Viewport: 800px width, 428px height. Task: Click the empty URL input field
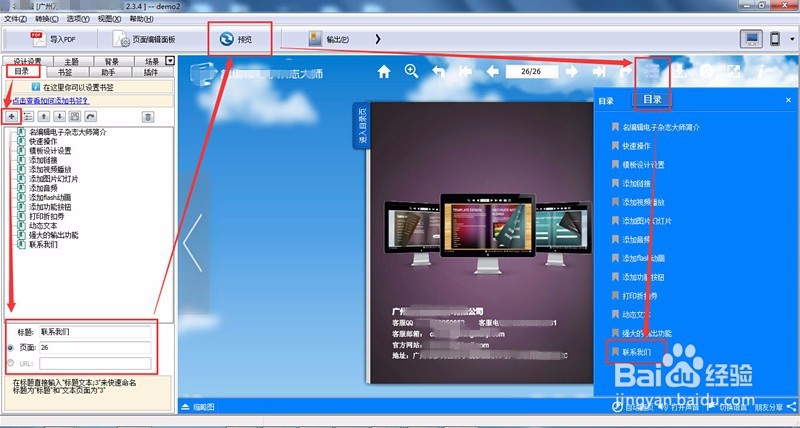(x=95, y=363)
